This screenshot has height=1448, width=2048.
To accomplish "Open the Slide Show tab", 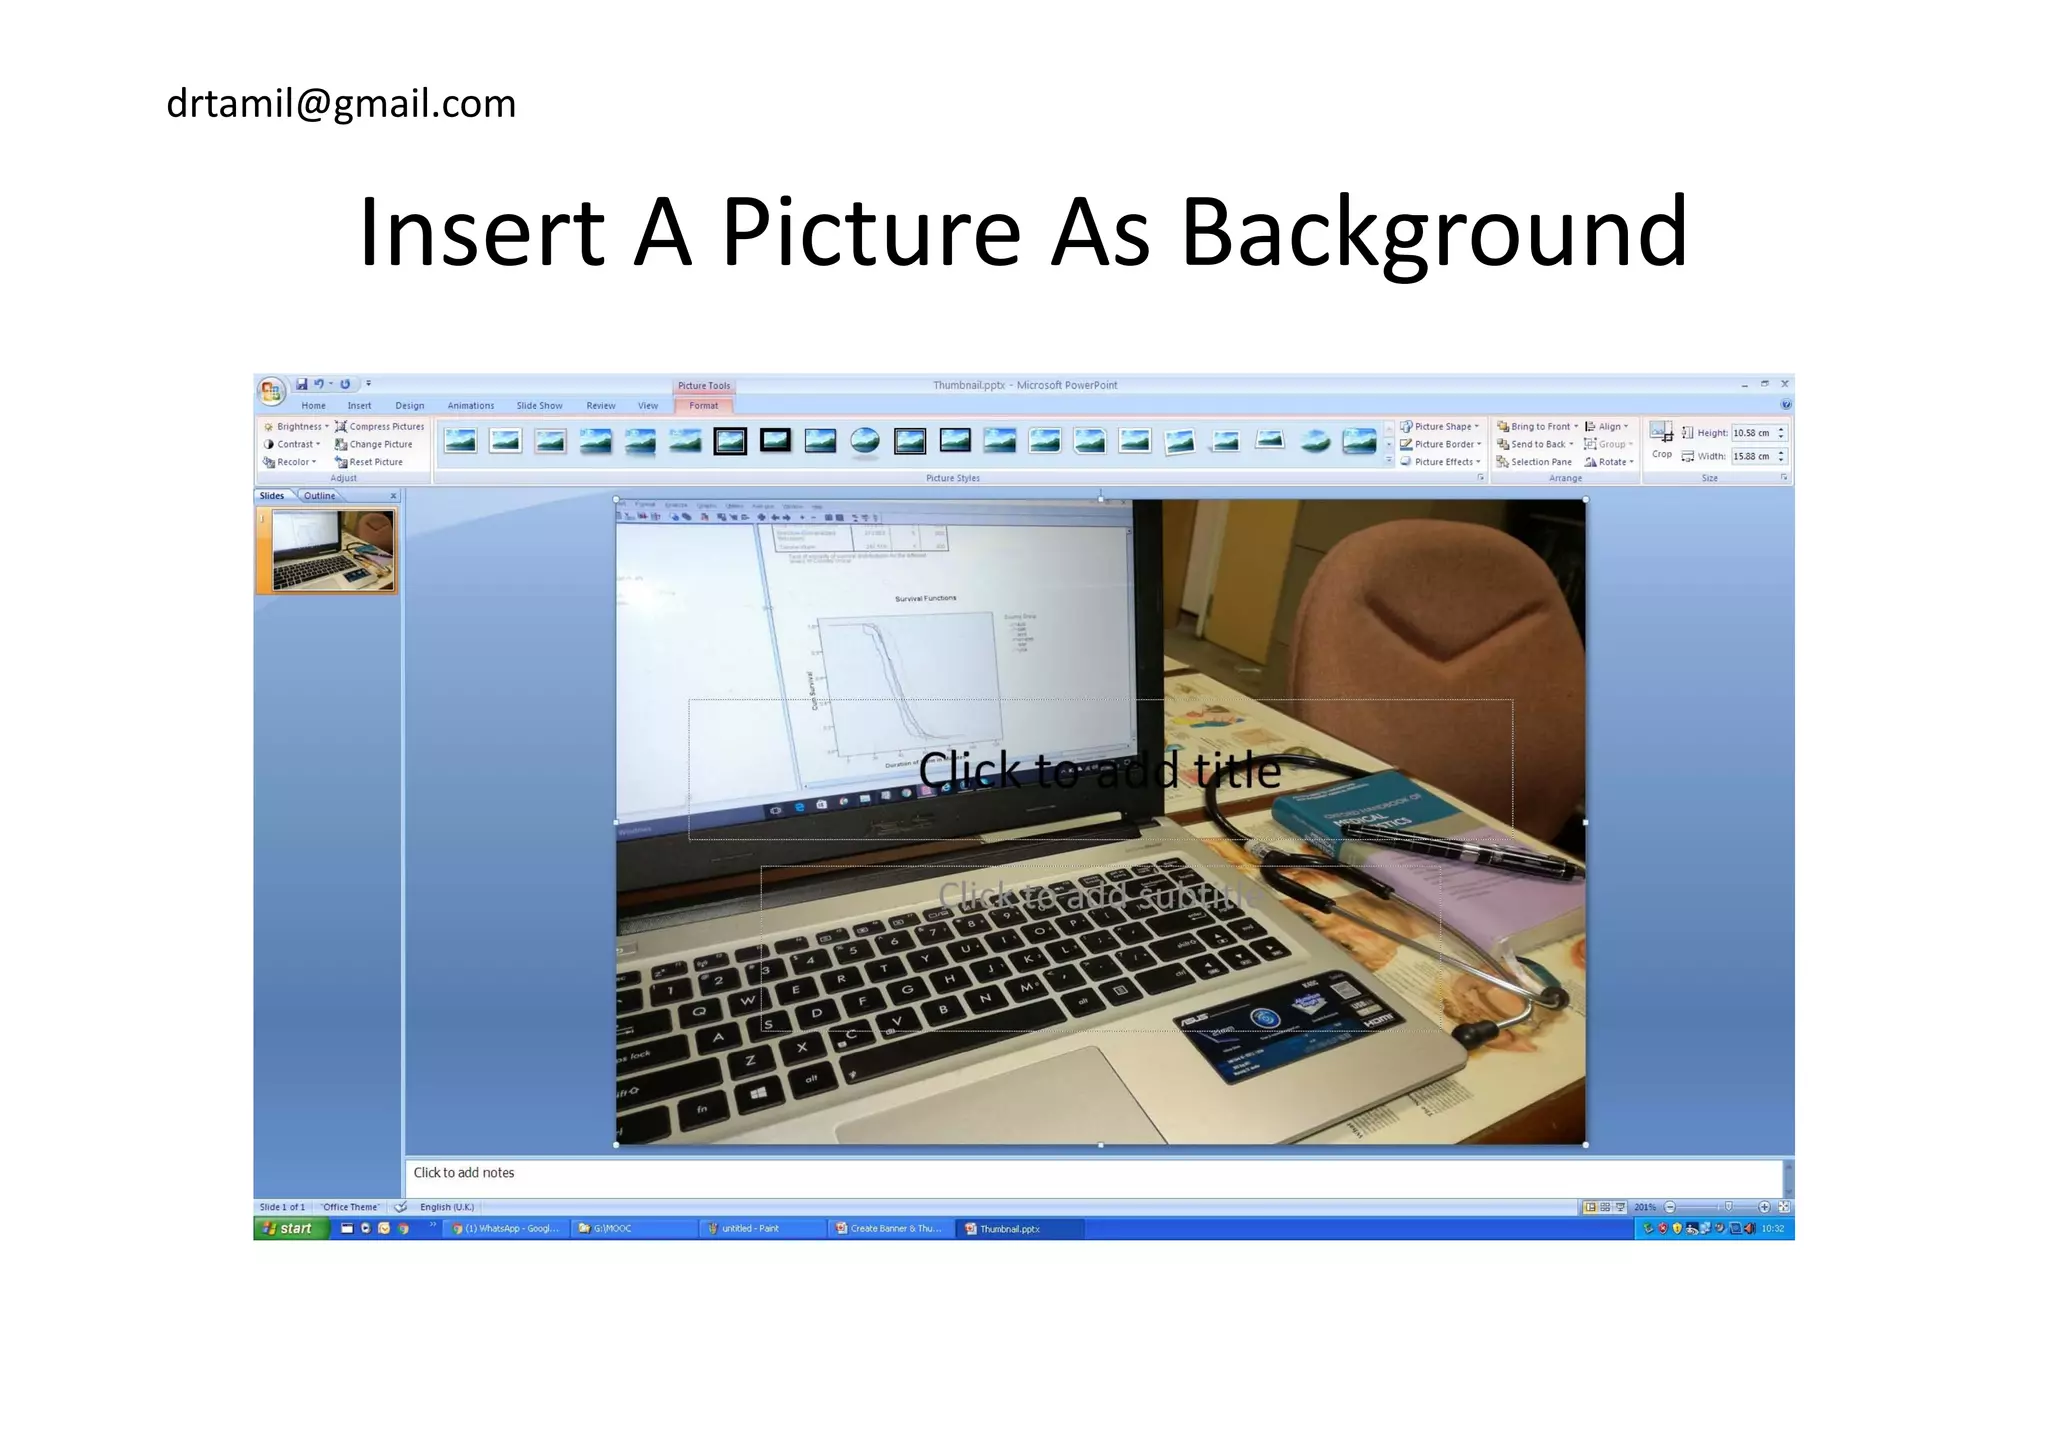I will pos(539,406).
